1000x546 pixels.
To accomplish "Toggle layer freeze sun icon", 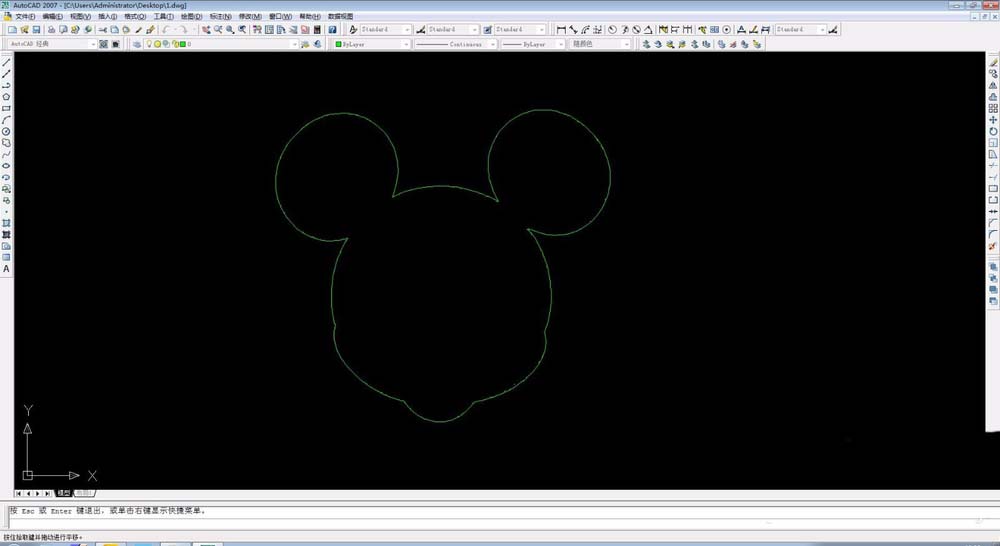I will click(x=158, y=44).
